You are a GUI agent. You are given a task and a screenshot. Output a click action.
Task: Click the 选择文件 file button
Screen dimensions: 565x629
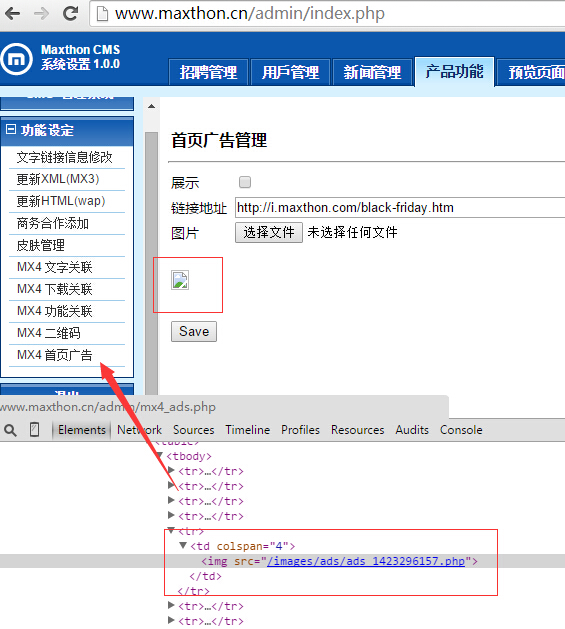point(269,232)
